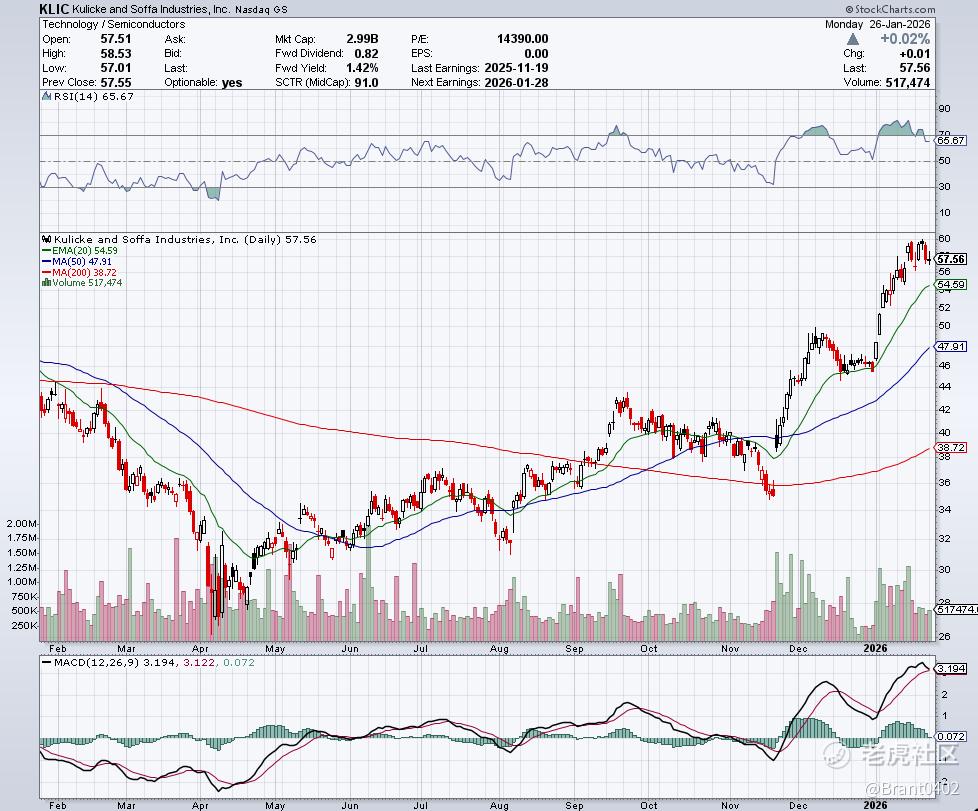This screenshot has height=811, width=978.
Task: Click the SCTR (MidCap) value 91.0
Action: pyautogui.click(x=367, y=82)
